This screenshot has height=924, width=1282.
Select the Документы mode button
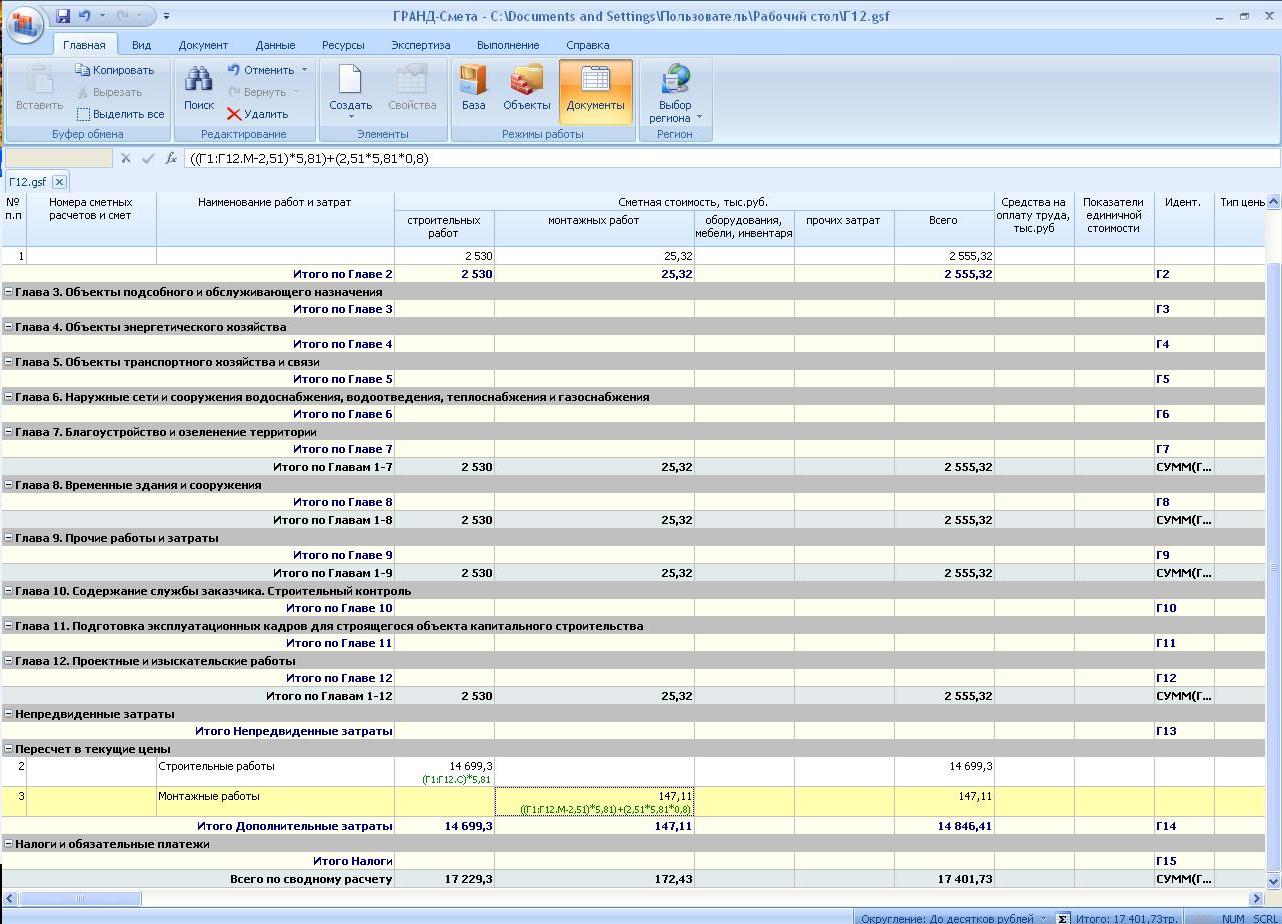point(595,81)
